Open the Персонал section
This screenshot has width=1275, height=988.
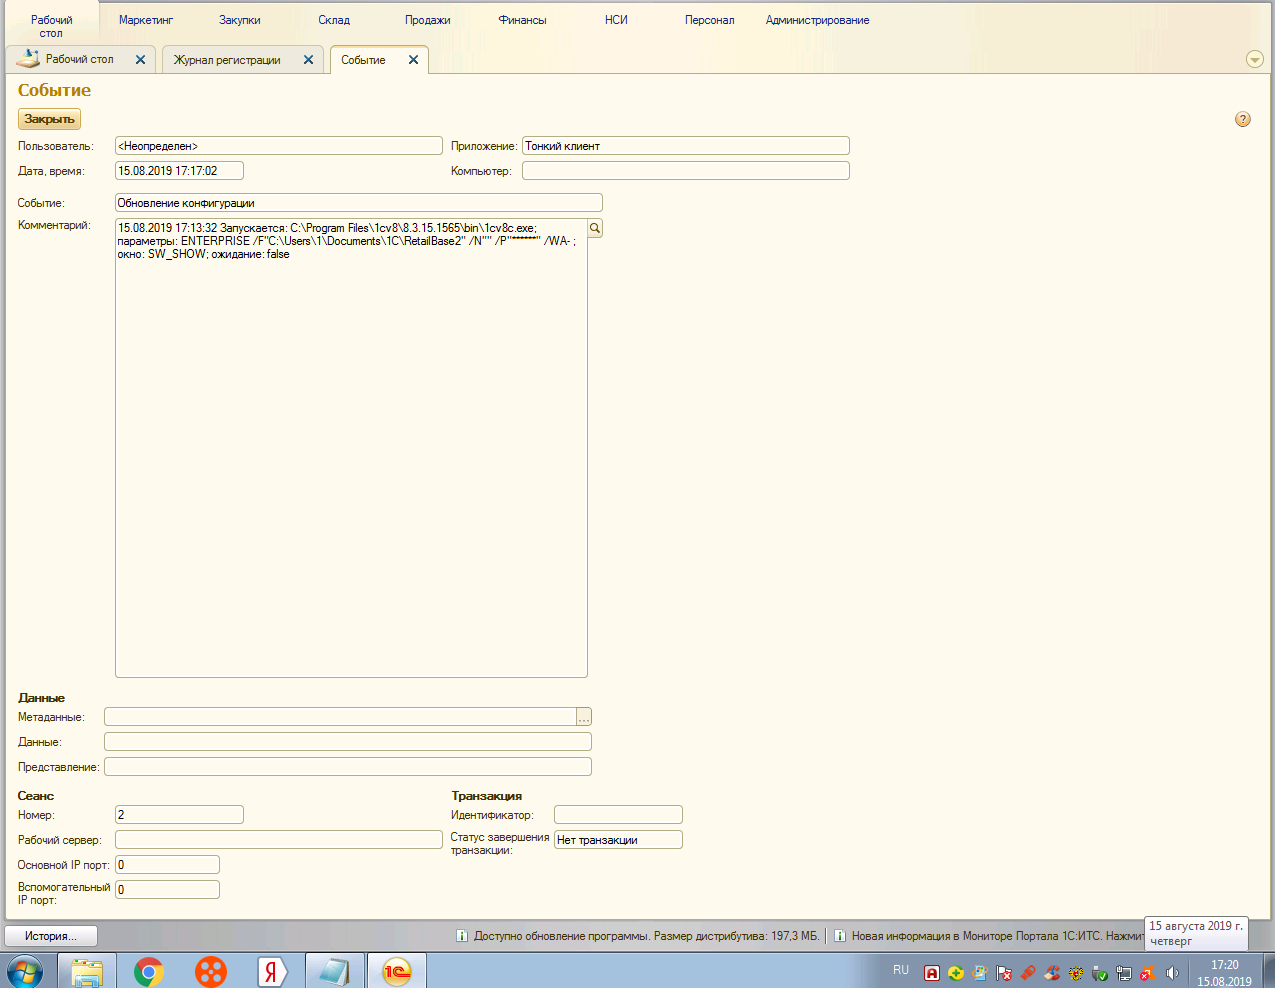click(x=710, y=20)
